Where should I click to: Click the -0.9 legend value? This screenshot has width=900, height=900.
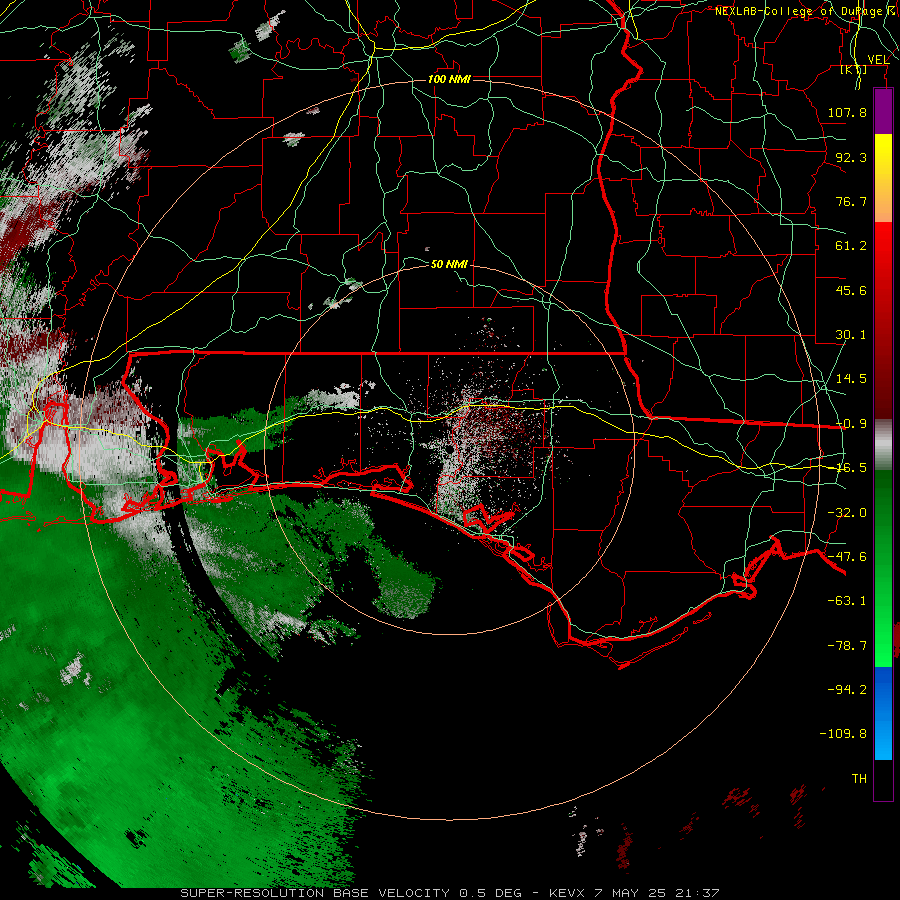point(851,424)
